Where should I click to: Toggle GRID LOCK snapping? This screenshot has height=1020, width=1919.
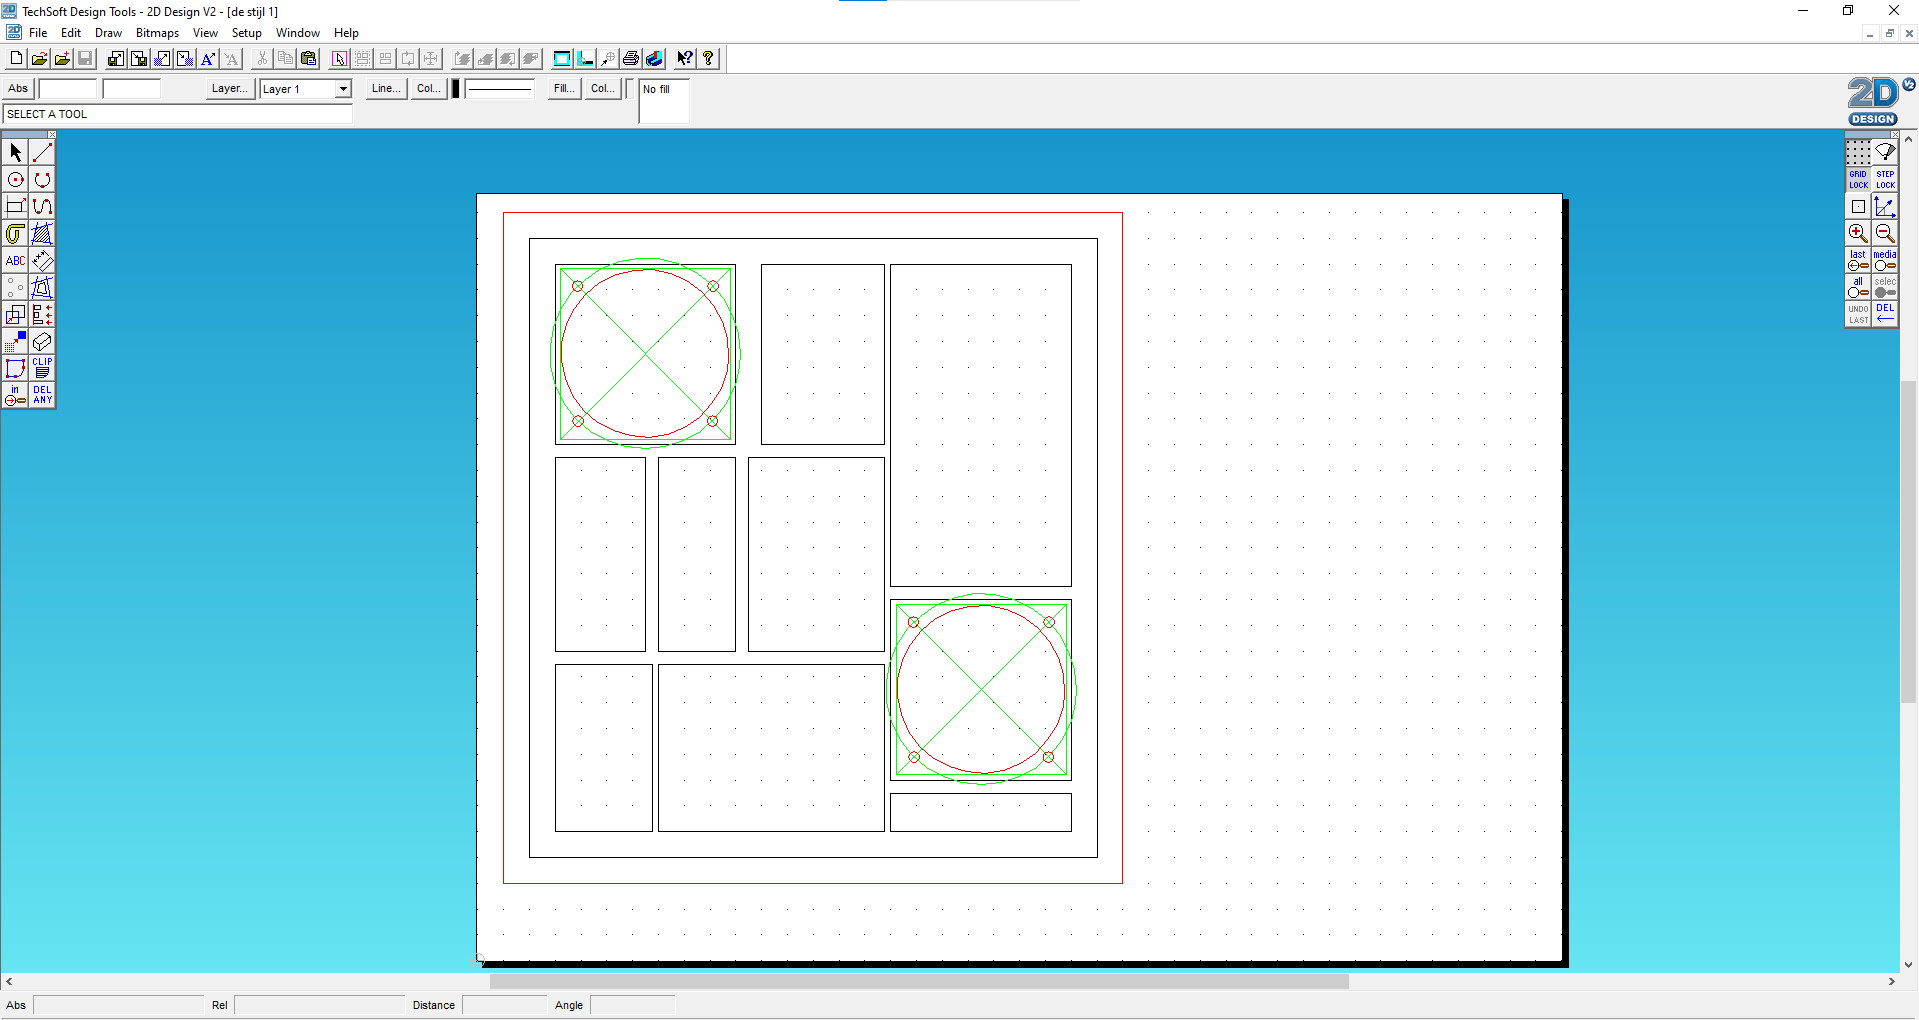[x=1858, y=179]
